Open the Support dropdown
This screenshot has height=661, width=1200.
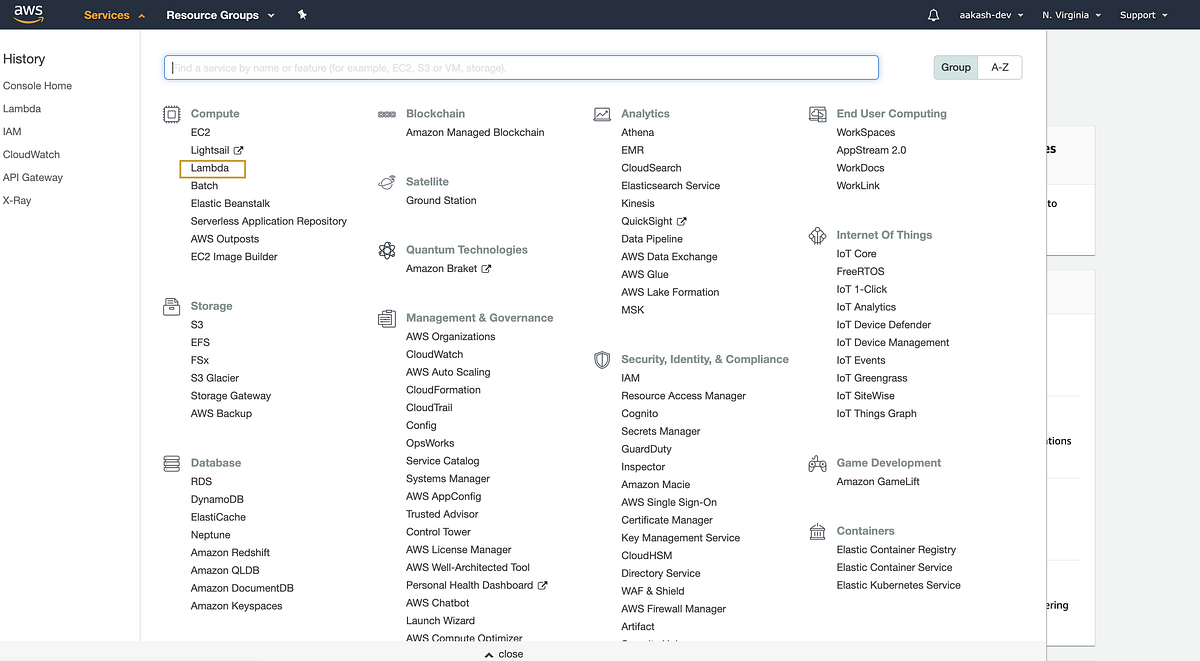1142,14
